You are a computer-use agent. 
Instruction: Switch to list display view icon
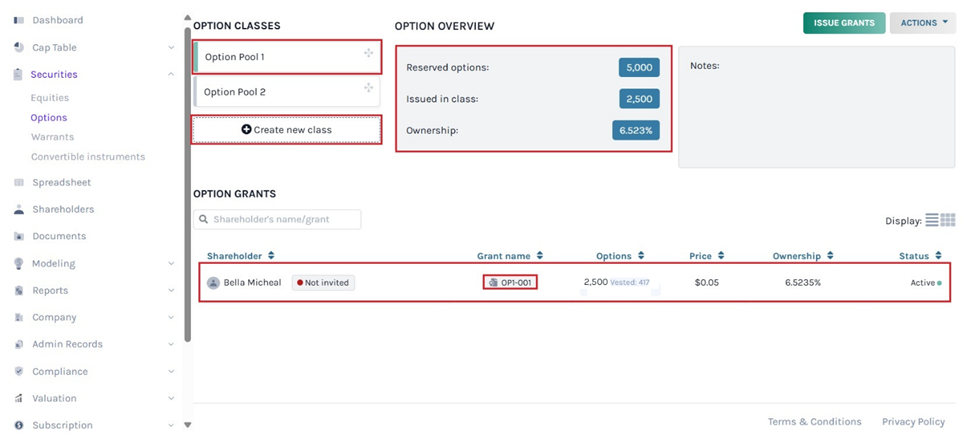click(x=931, y=220)
